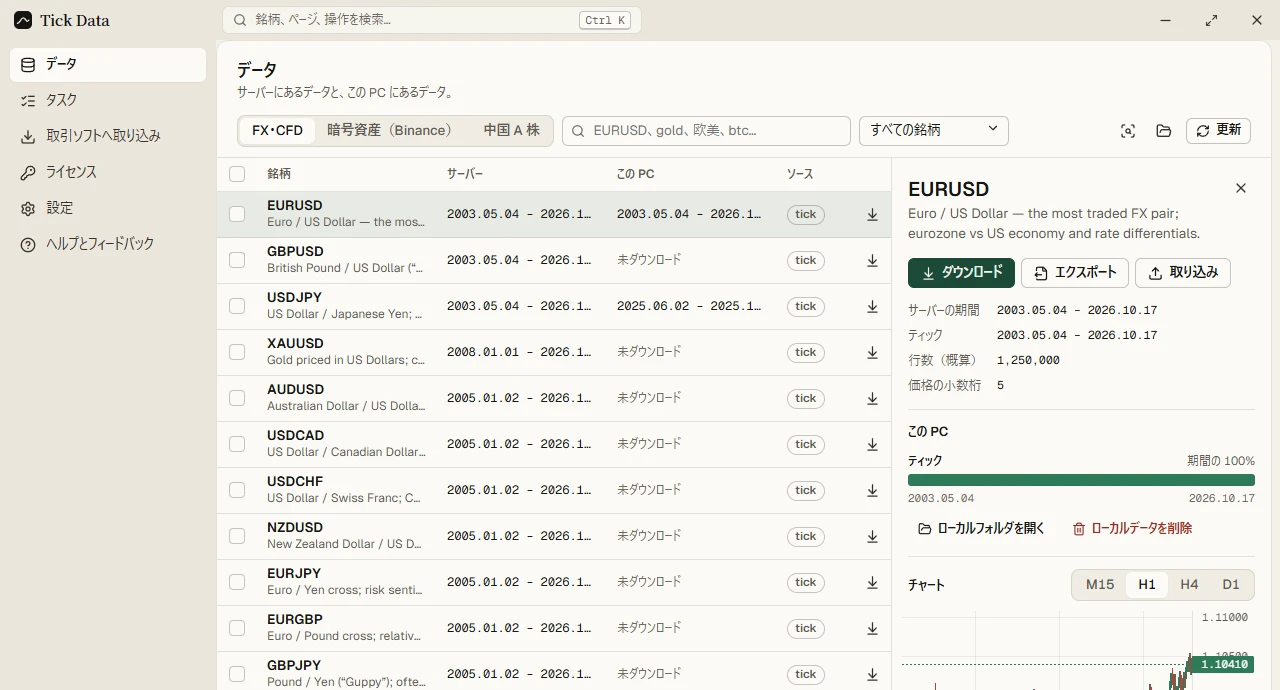Click tick badge in EURUSD row

coord(806,214)
